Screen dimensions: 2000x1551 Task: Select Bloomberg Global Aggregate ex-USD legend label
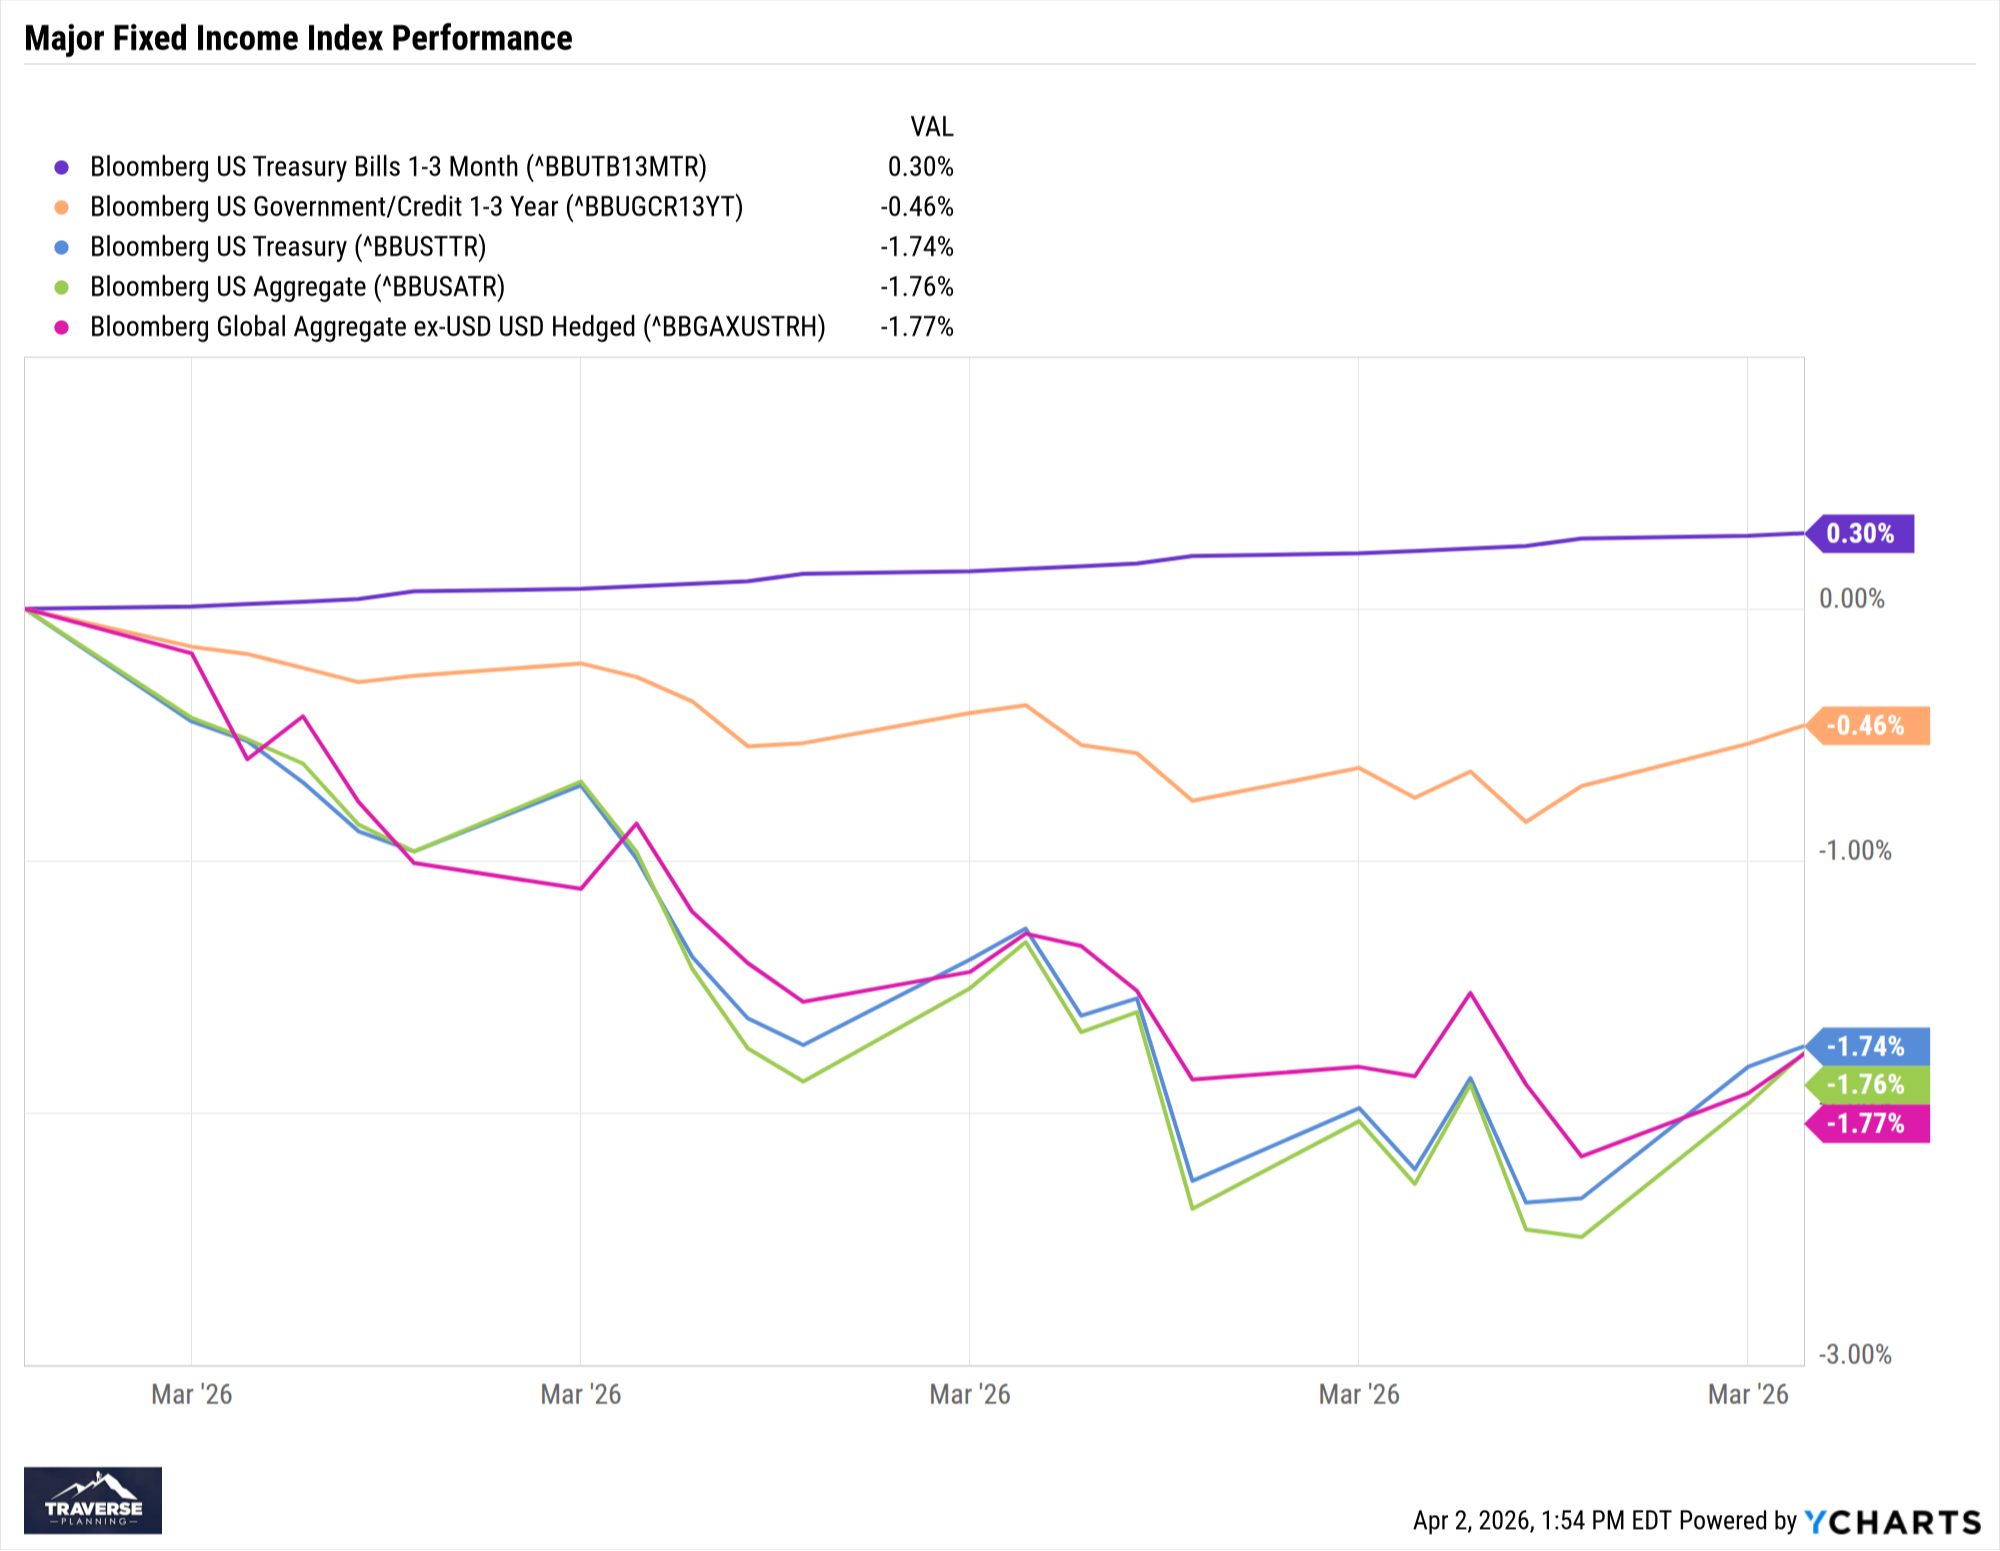tap(458, 327)
